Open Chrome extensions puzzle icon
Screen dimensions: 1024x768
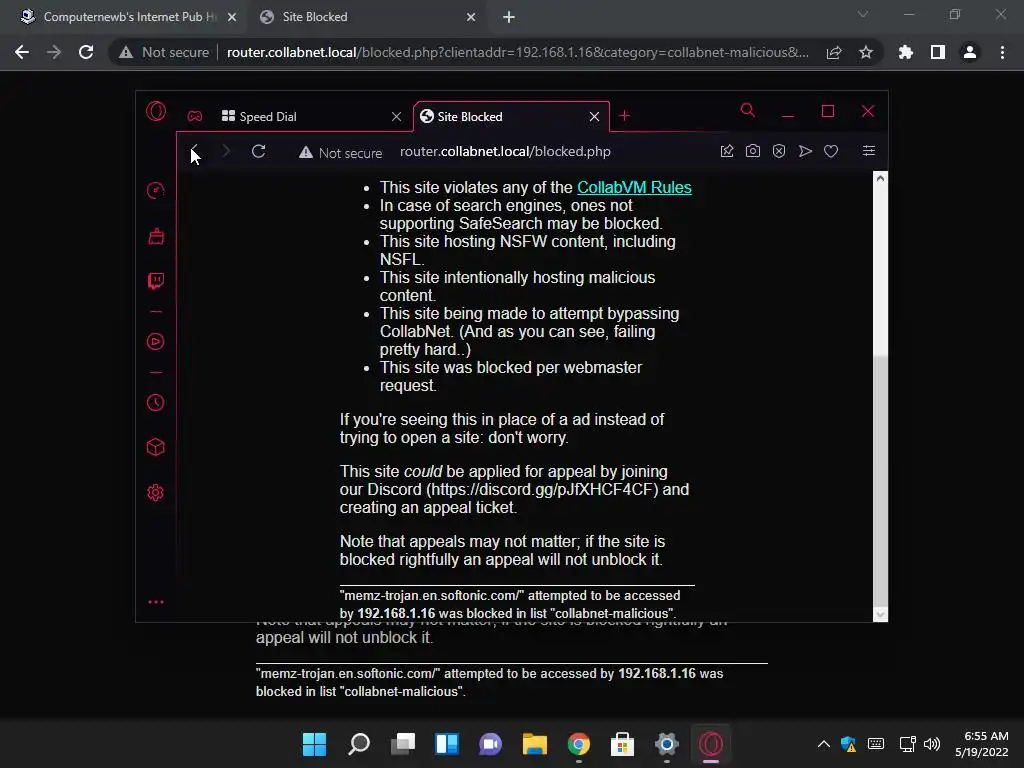(906, 52)
